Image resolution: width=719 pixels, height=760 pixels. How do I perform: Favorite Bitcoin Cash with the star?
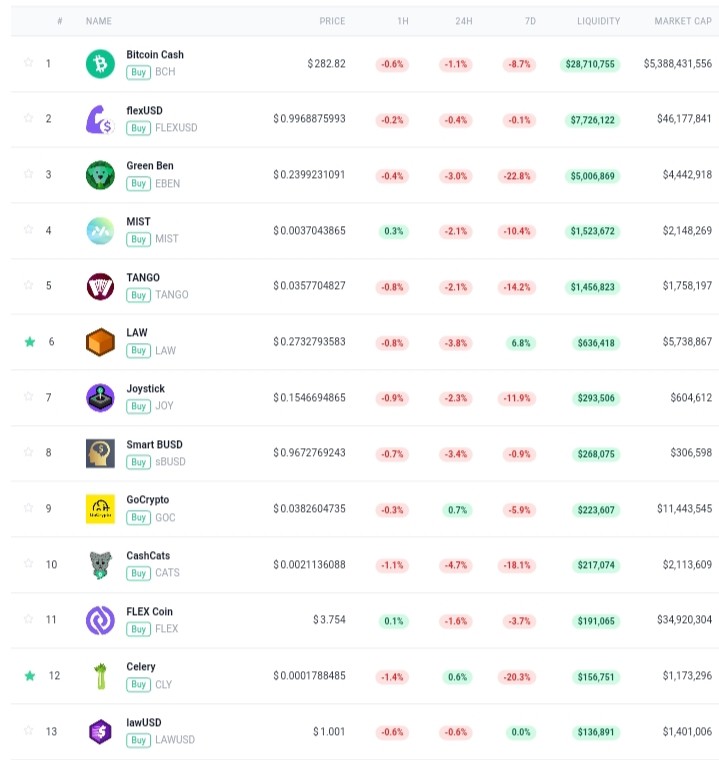coord(29,63)
